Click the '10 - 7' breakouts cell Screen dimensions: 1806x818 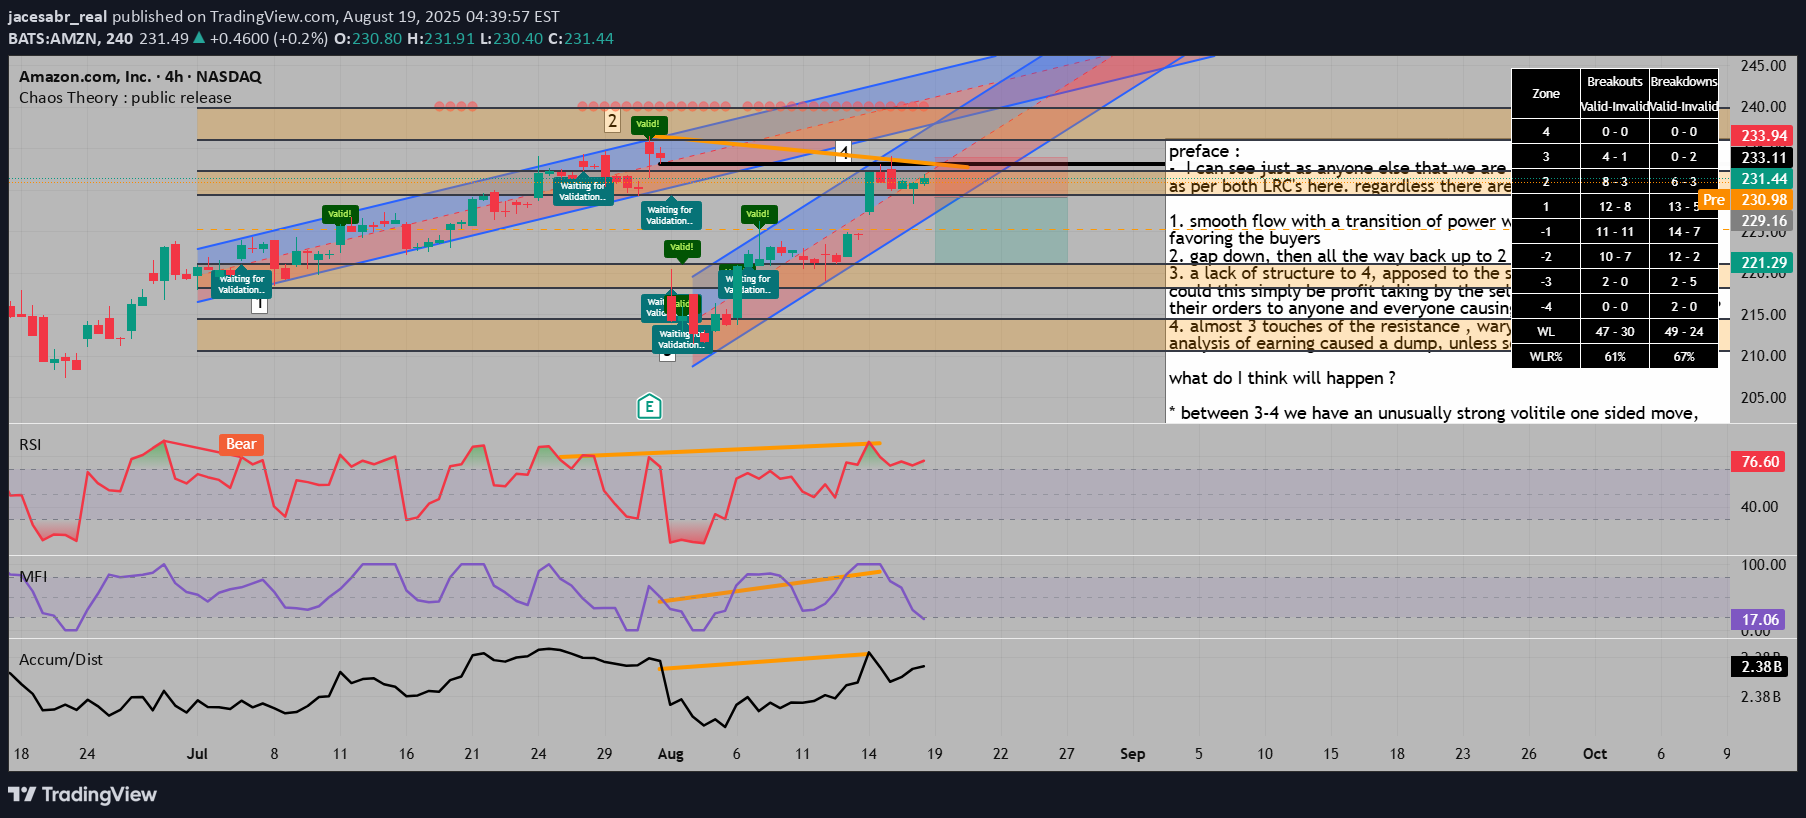point(1615,257)
